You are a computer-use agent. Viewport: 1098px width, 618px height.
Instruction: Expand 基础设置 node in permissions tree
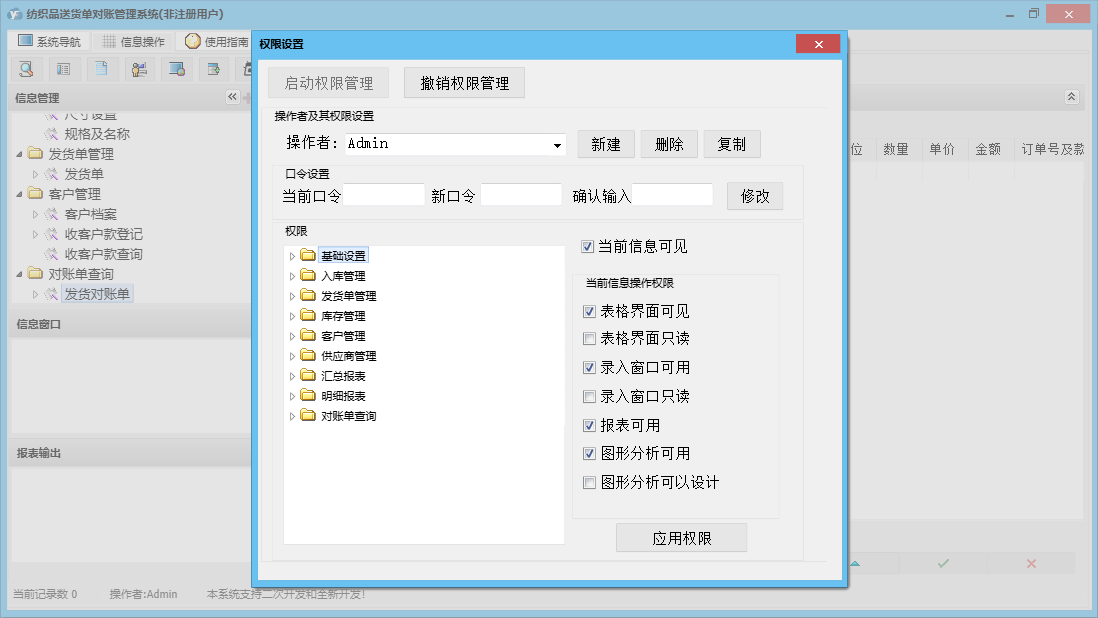coord(293,256)
